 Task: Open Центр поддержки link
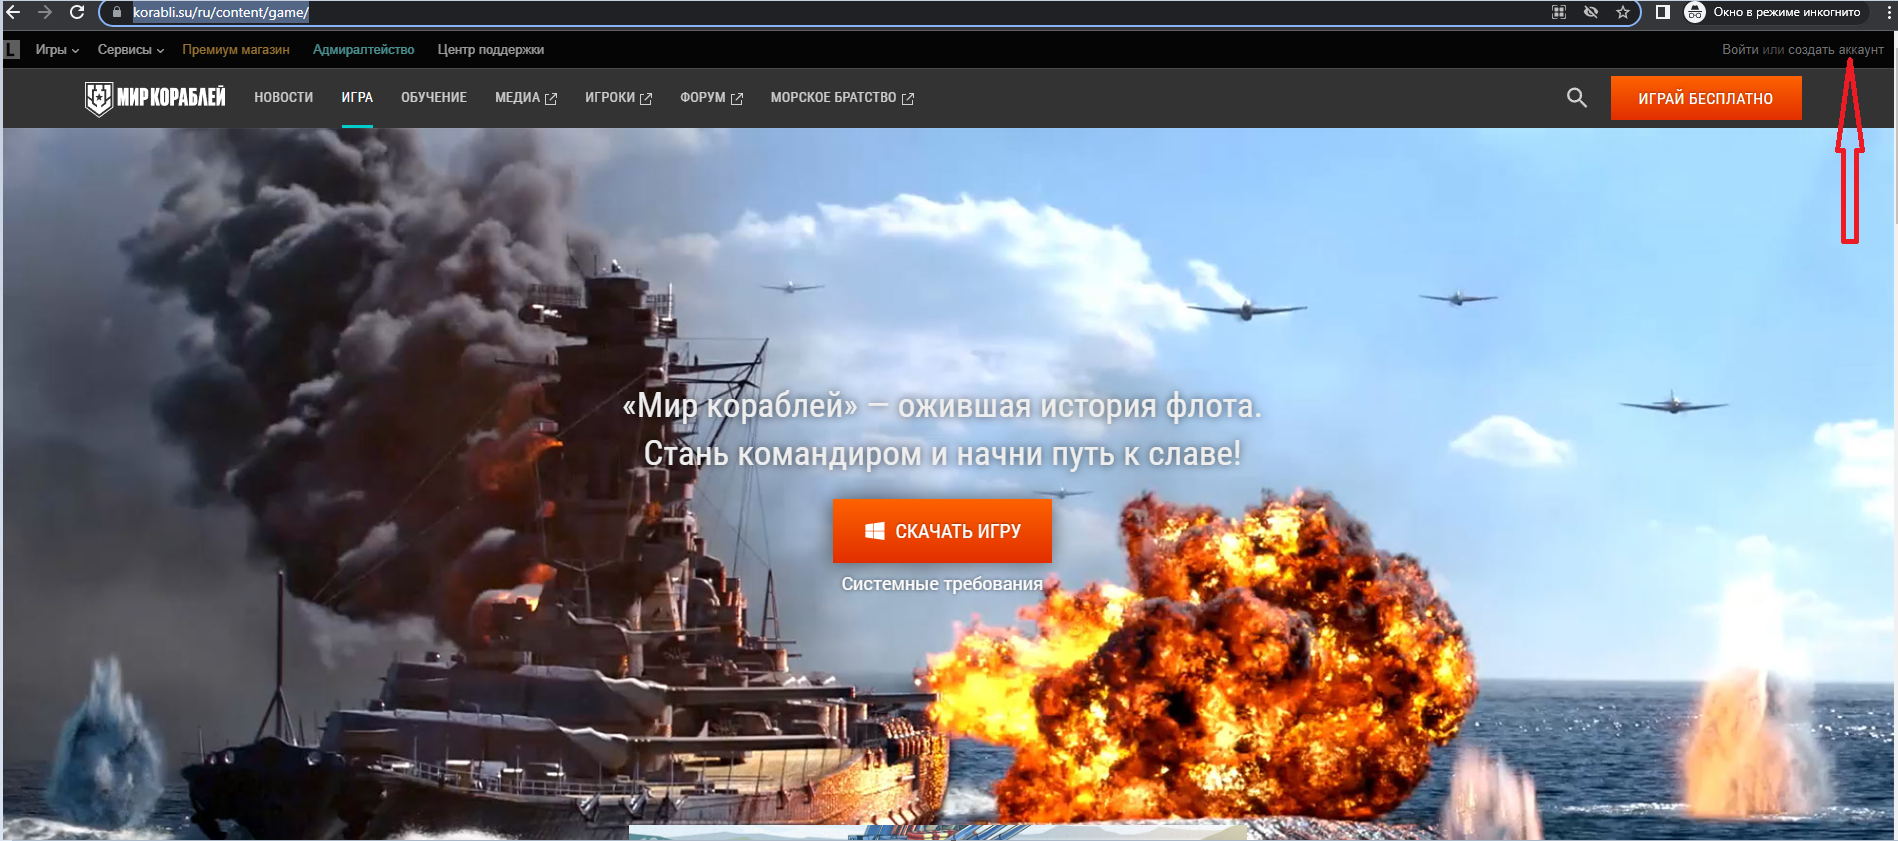[x=491, y=50]
